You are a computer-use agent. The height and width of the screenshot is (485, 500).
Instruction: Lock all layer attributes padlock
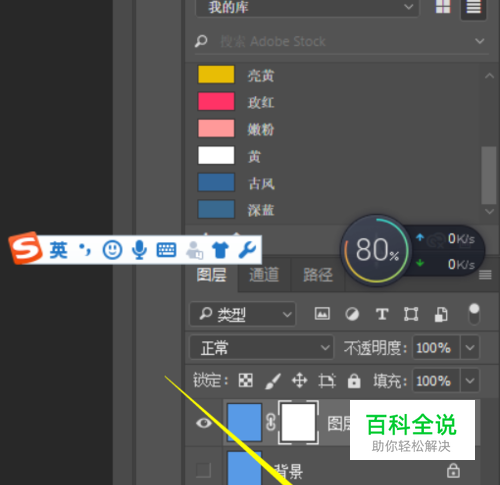(354, 380)
